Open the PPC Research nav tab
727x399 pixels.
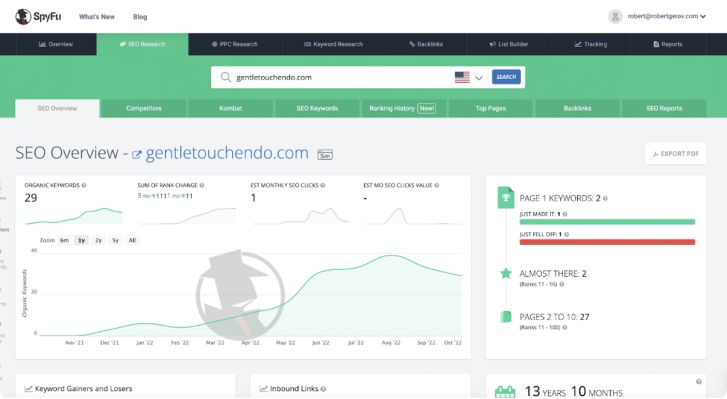(235, 44)
